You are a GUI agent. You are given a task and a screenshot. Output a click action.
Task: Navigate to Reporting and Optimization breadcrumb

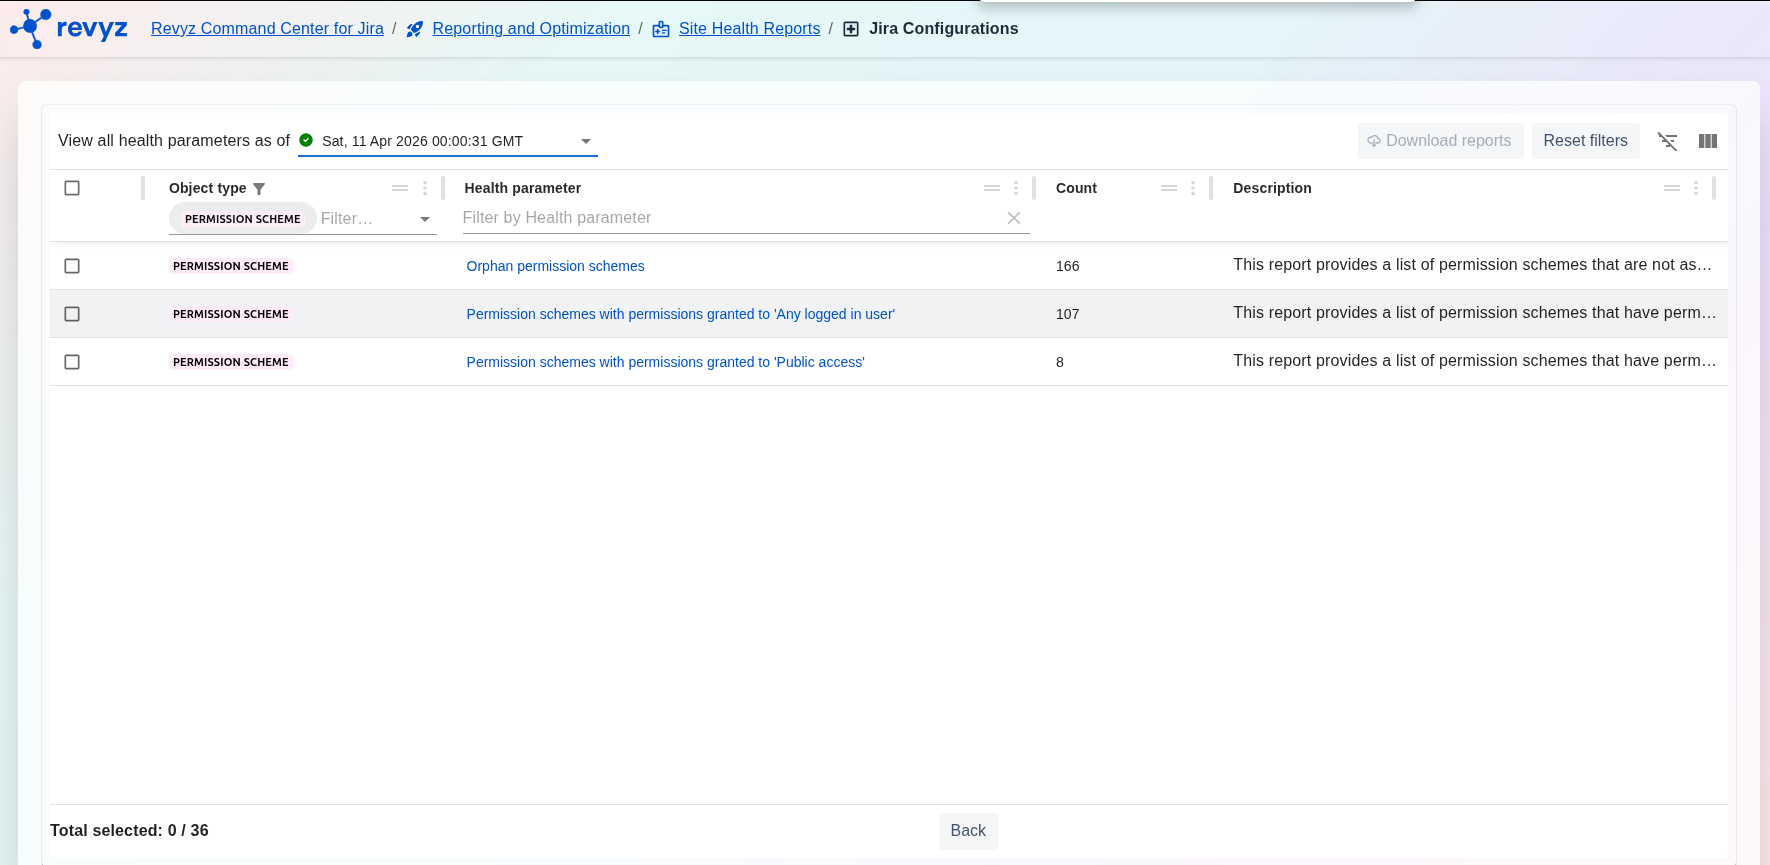point(531,29)
